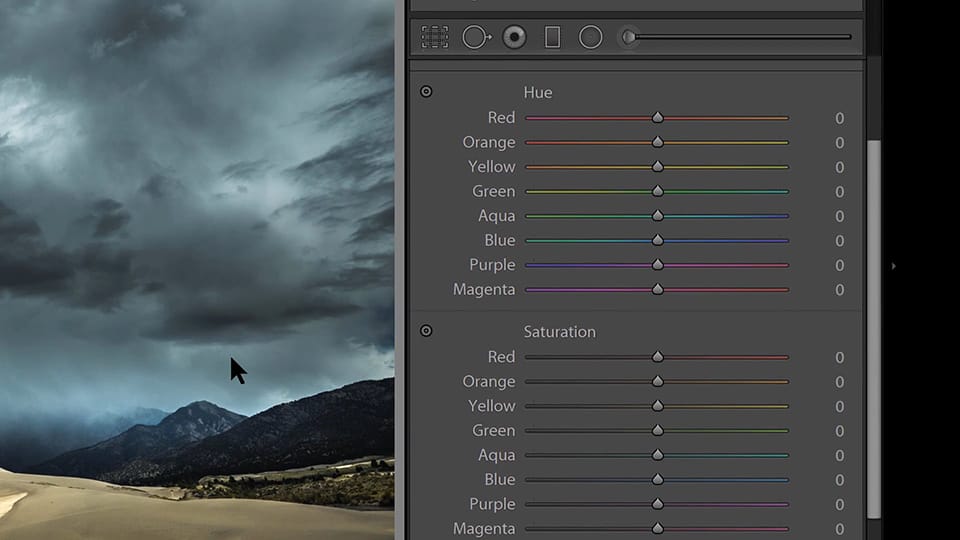Click the Hue Red value field
This screenshot has width=960, height=540.
click(839, 118)
